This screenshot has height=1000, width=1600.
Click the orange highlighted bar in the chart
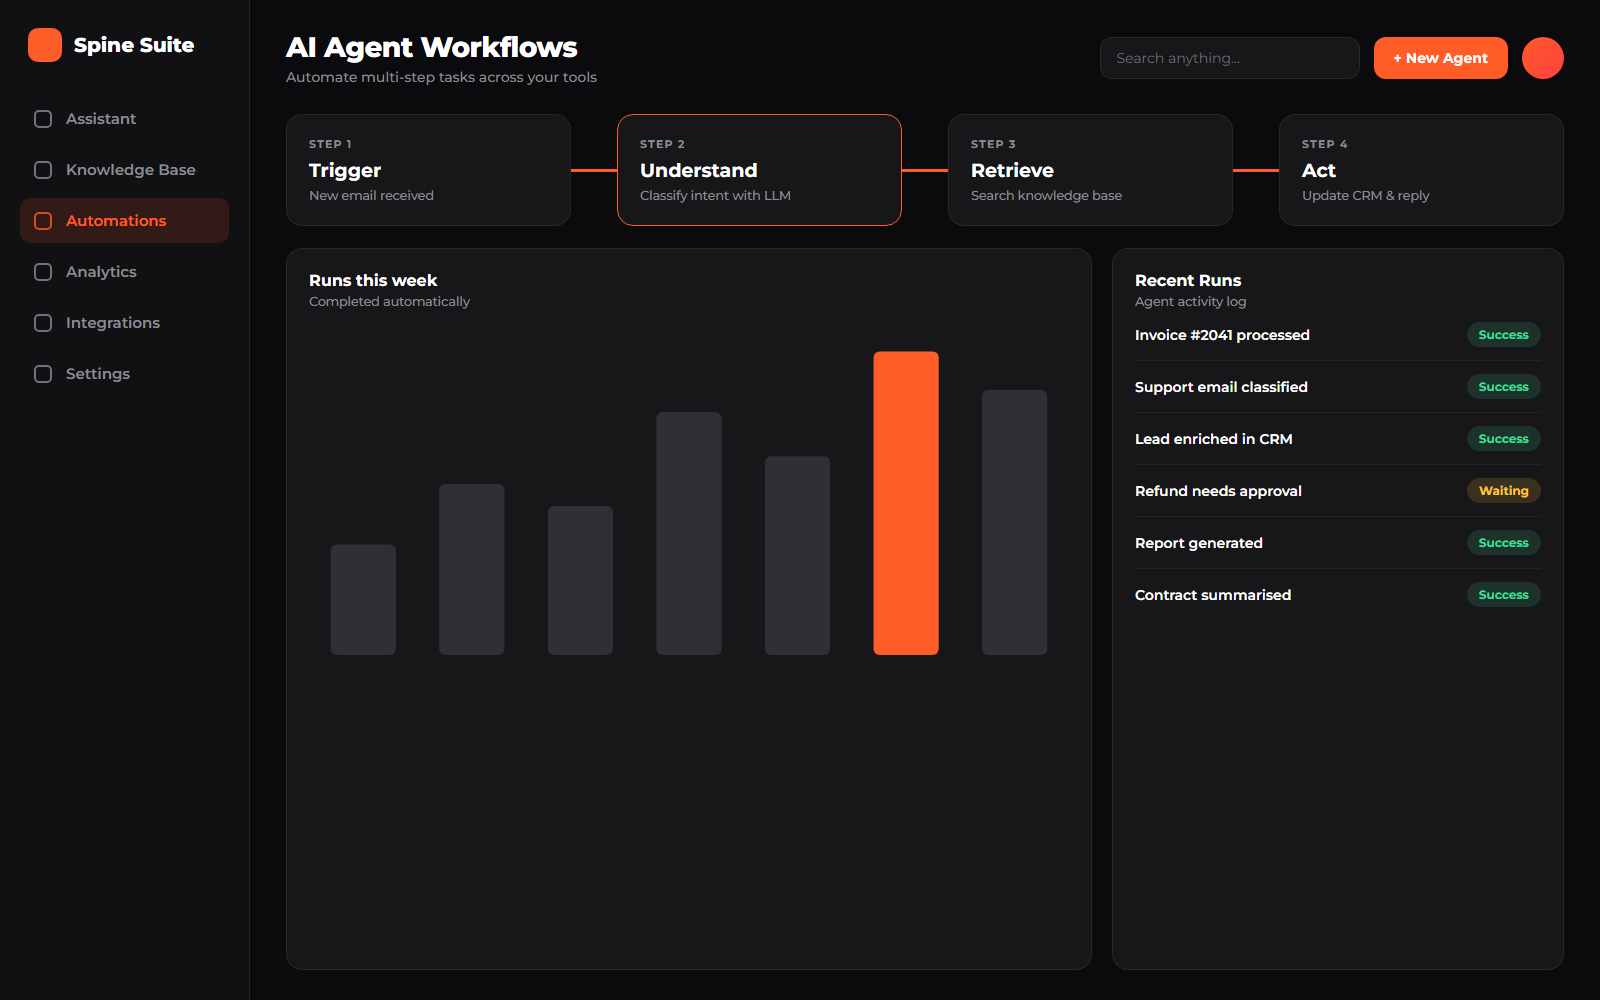click(906, 503)
